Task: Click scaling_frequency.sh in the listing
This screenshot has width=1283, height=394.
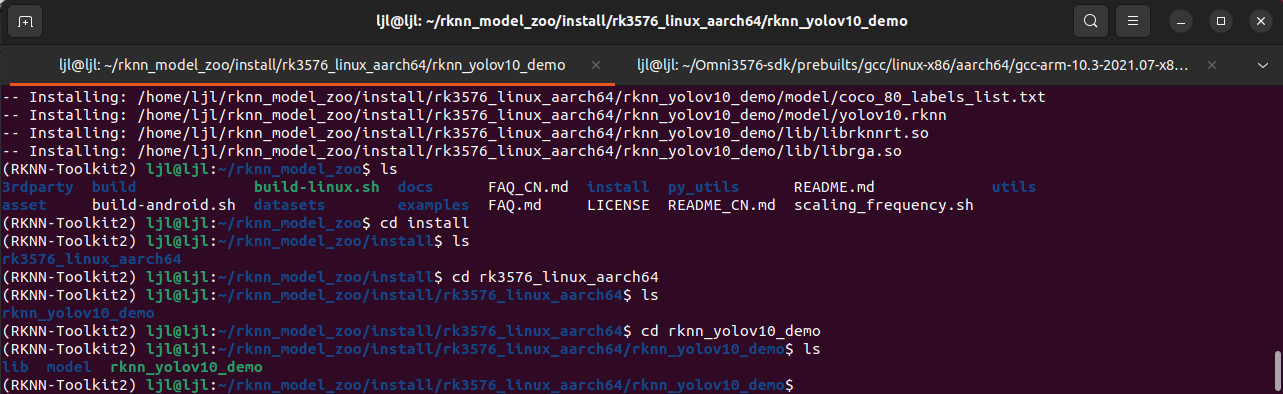Action: 883,205
